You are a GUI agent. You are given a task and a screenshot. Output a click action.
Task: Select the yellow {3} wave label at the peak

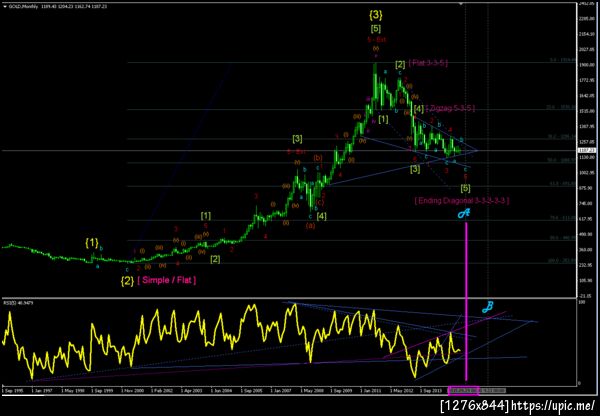coord(376,15)
